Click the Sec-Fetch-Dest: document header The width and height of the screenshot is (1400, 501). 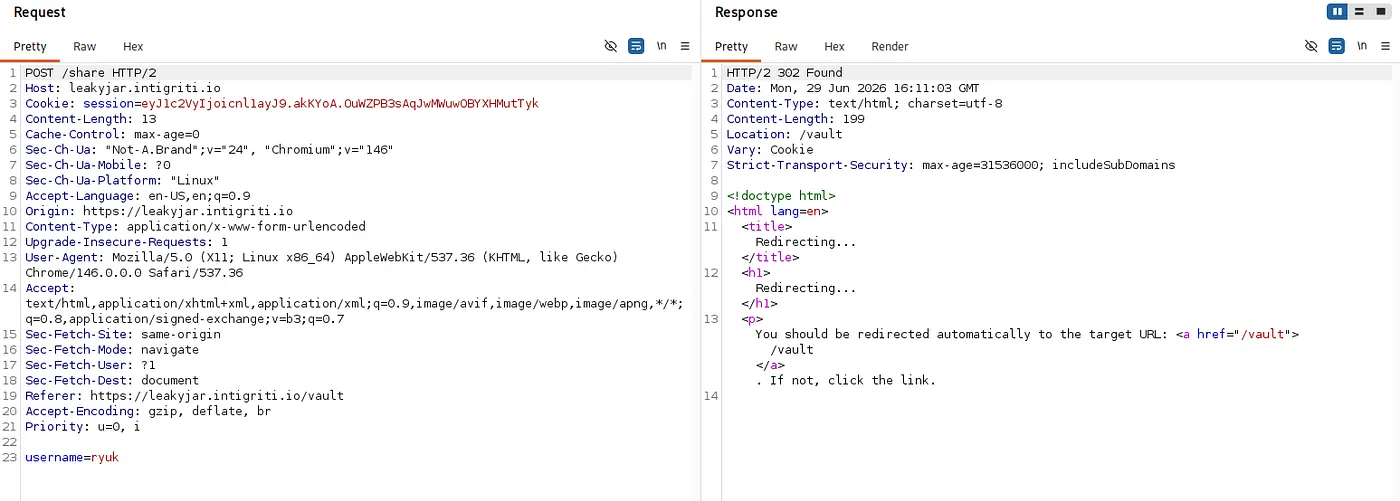point(112,380)
